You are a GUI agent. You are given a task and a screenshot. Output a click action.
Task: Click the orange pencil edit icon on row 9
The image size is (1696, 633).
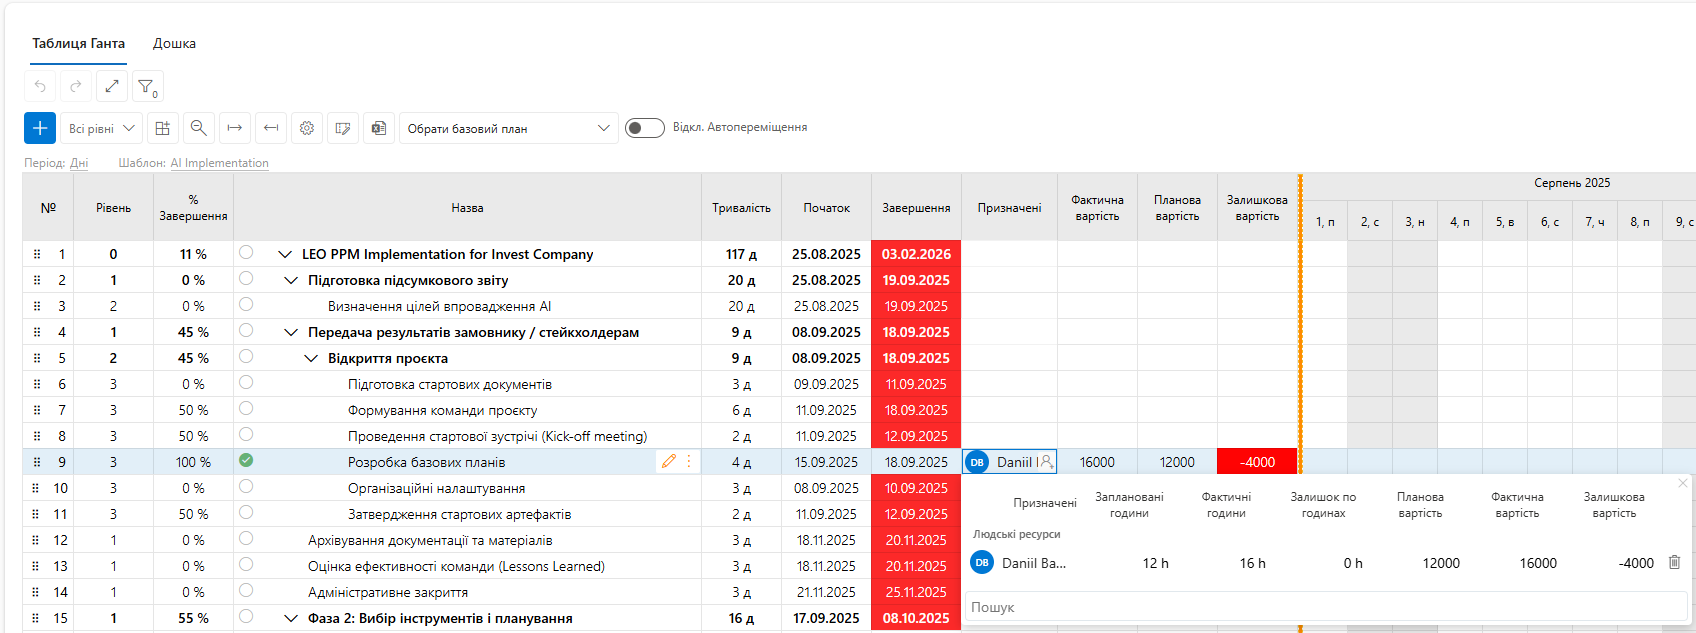point(669,461)
